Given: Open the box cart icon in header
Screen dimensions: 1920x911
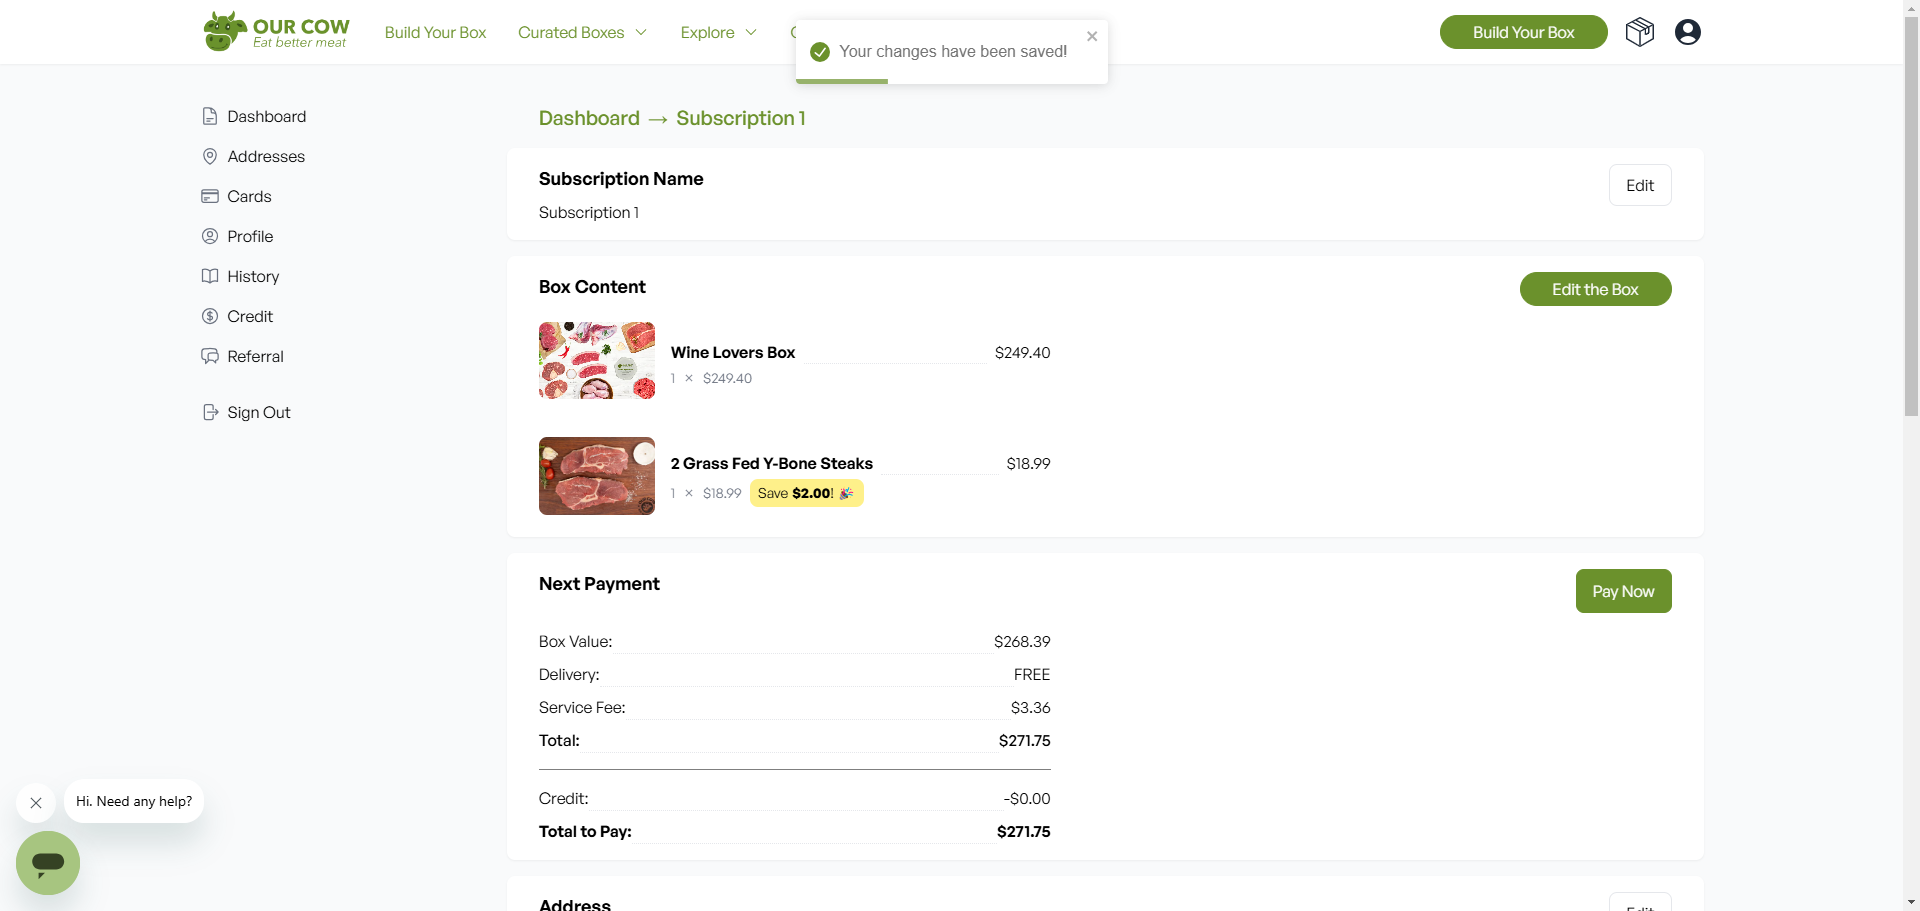Looking at the screenshot, I should [1640, 32].
